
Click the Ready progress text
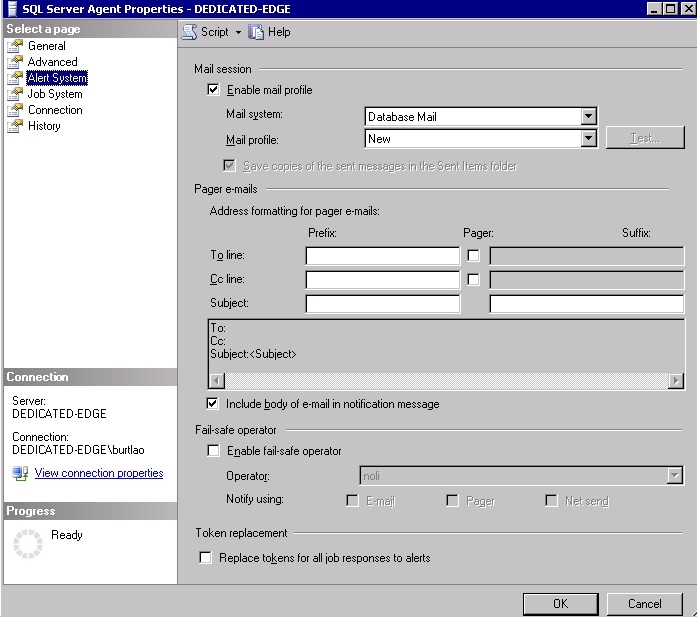tap(67, 535)
